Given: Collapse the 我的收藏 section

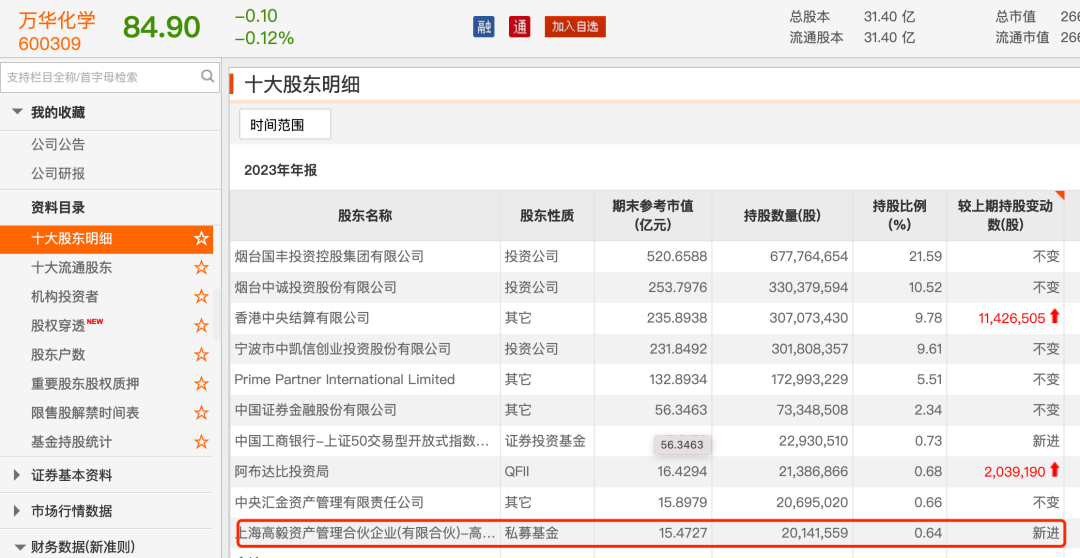Looking at the screenshot, I should click(18, 112).
